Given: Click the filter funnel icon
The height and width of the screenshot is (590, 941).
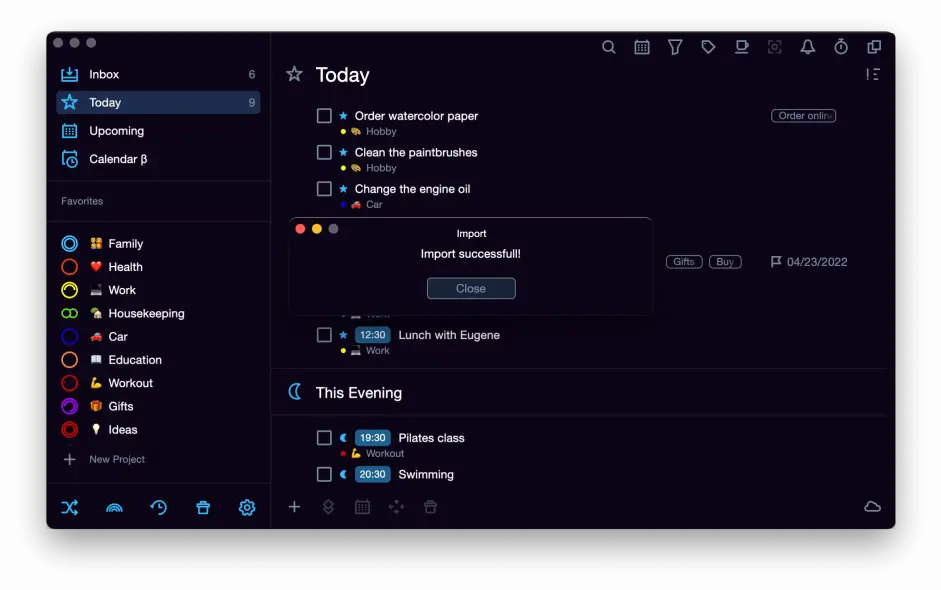Looking at the screenshot, I should click(675, 47).
